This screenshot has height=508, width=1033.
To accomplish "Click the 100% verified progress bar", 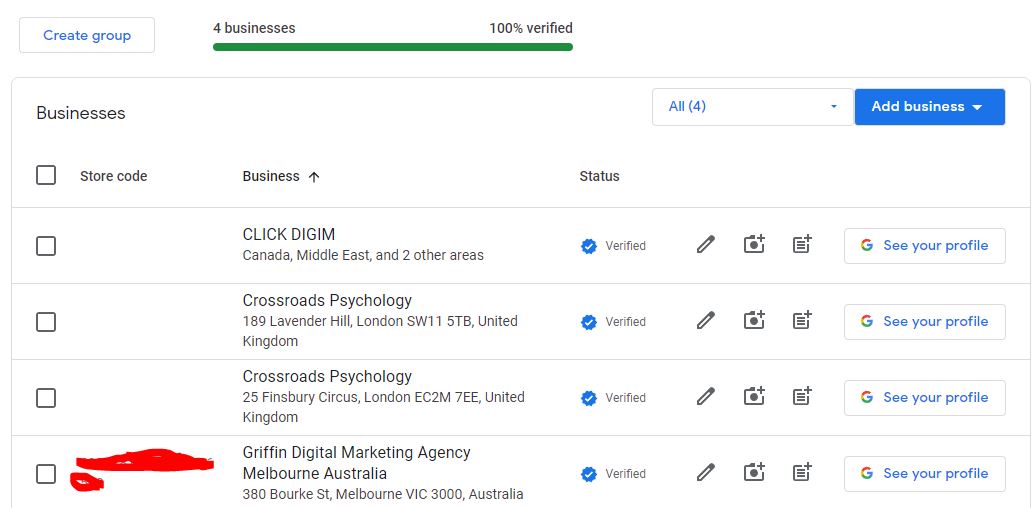I will coord(393,46).
